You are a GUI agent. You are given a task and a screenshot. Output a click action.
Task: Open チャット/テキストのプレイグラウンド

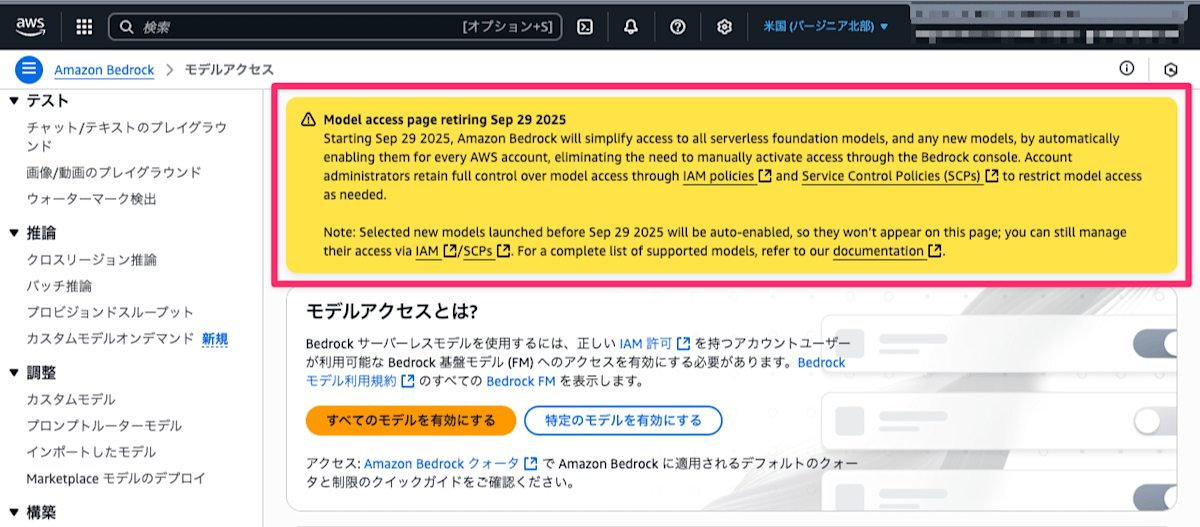pyautogui.click(x=126, y=136)
